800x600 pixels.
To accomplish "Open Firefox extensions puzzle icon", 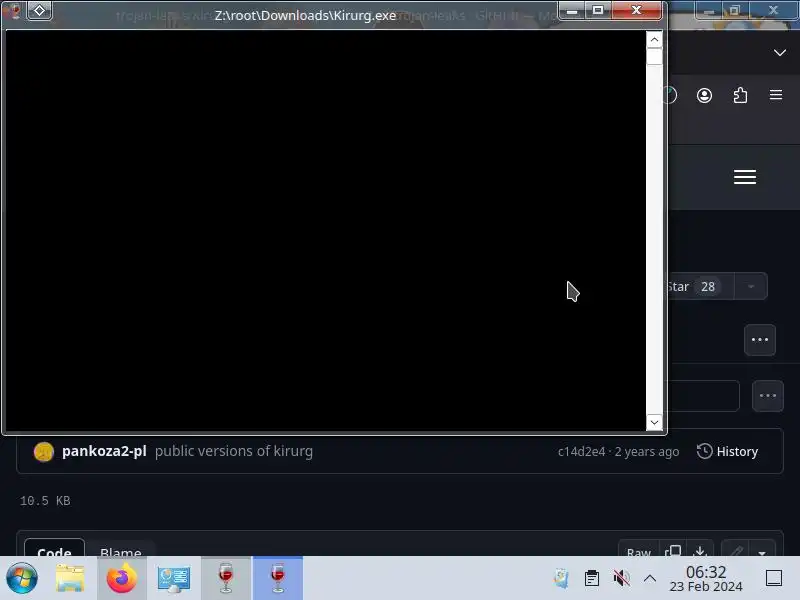I will (x=740, y=95).
